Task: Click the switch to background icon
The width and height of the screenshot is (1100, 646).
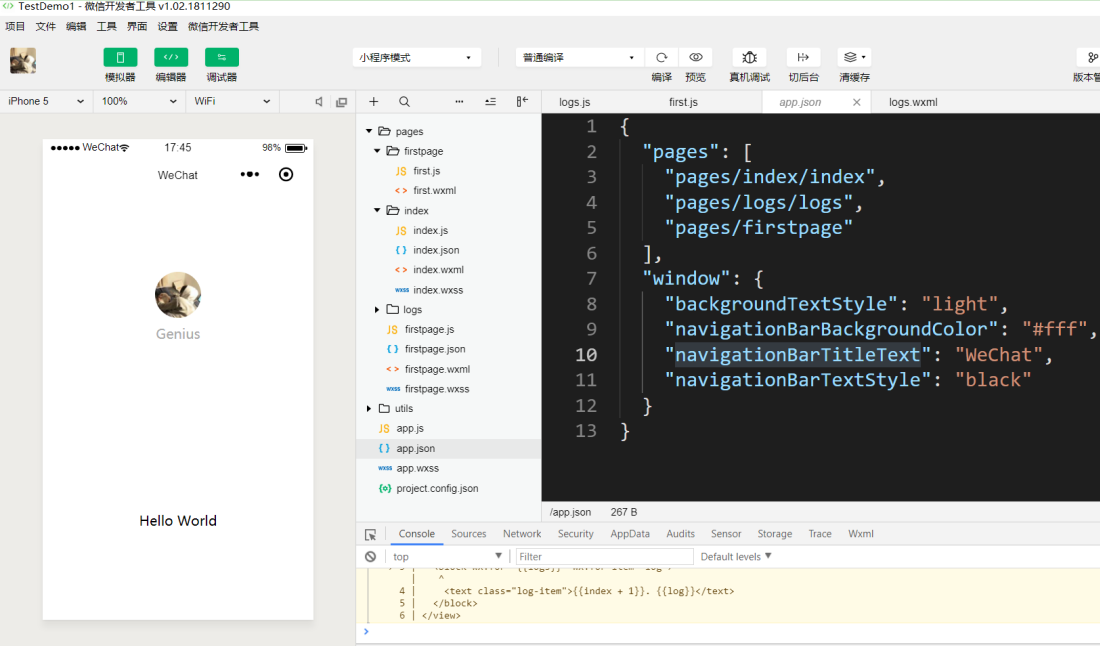Action: click(x=803, y=58)
